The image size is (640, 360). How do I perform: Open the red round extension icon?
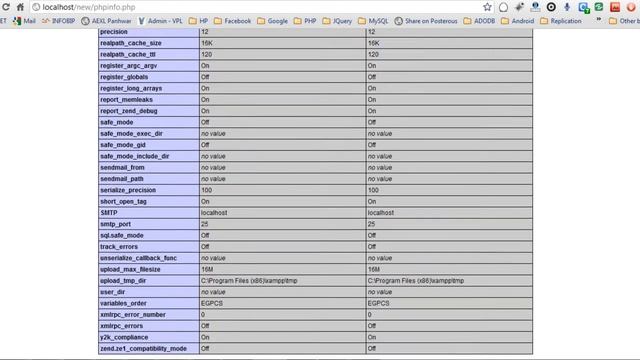click(631, 7)
